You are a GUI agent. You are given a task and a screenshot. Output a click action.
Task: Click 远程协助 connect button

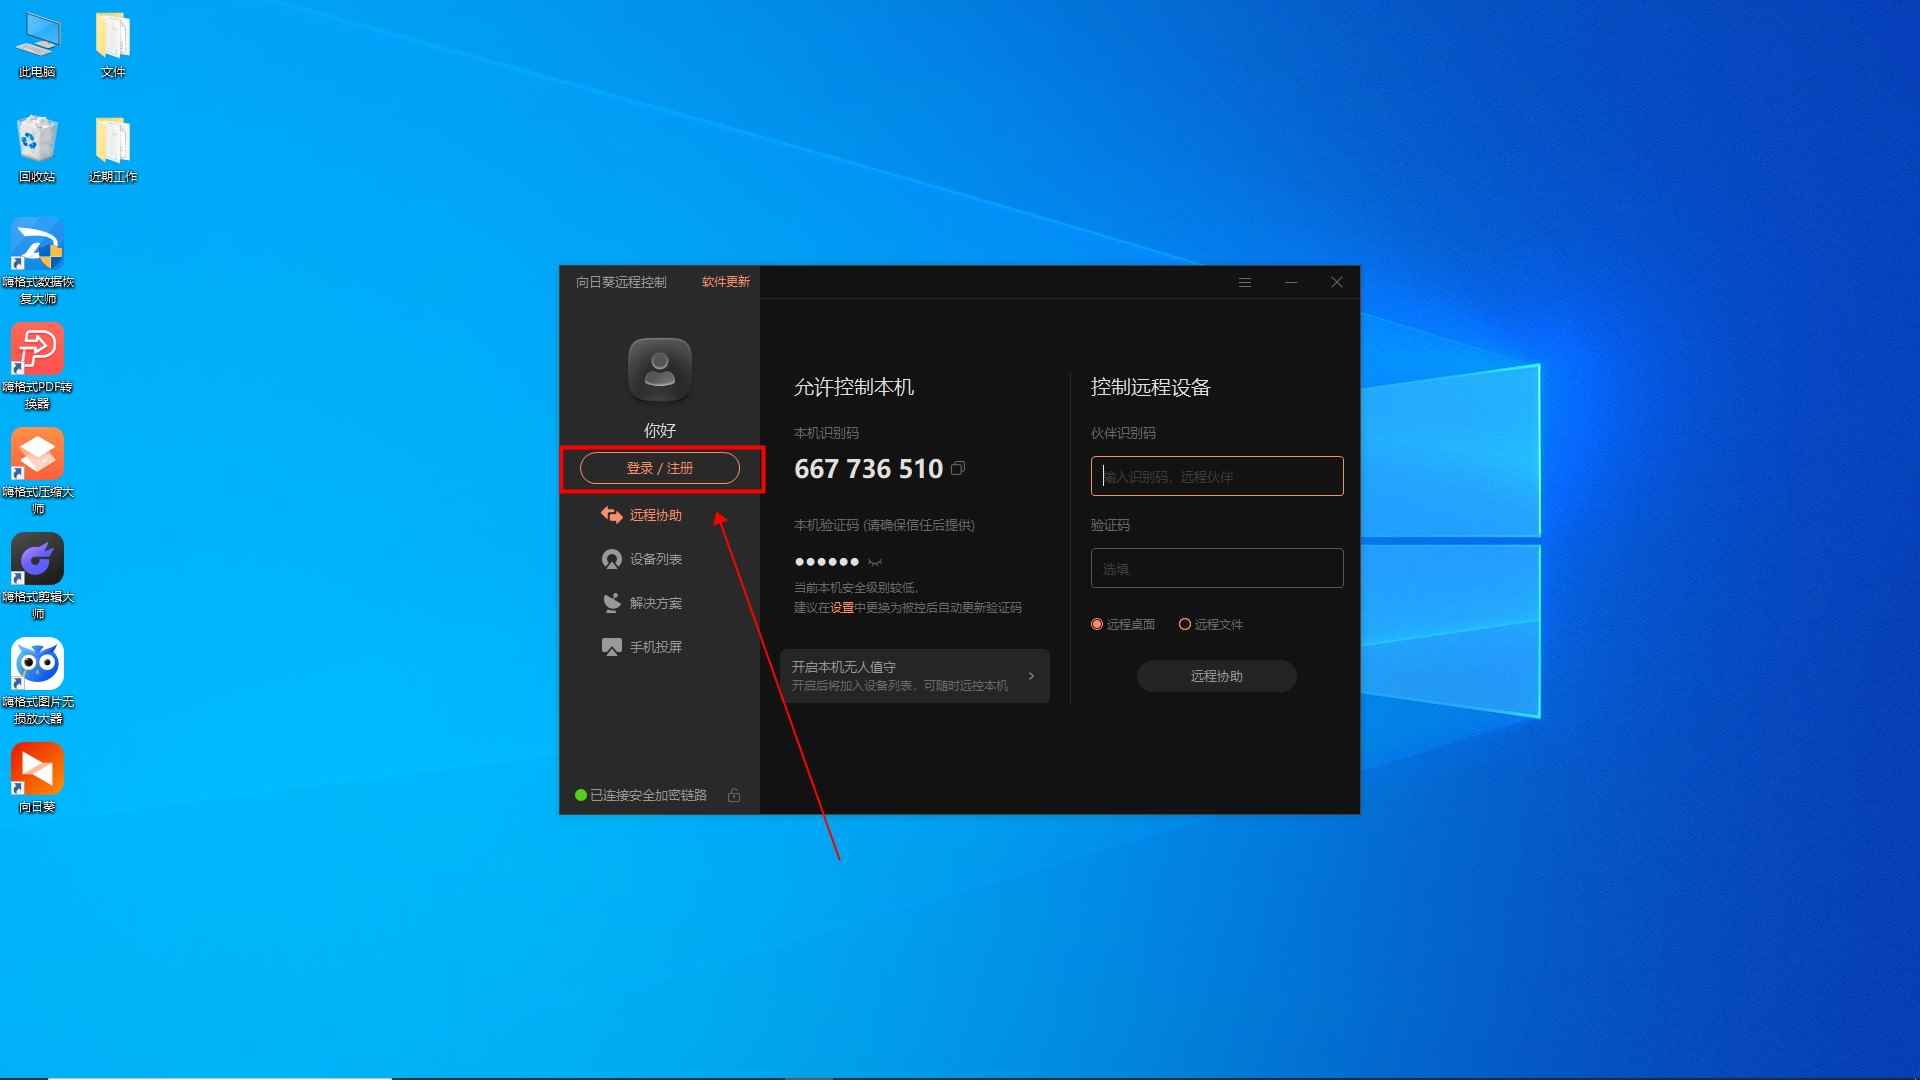pyautogui.click(x=1216, y=676)
